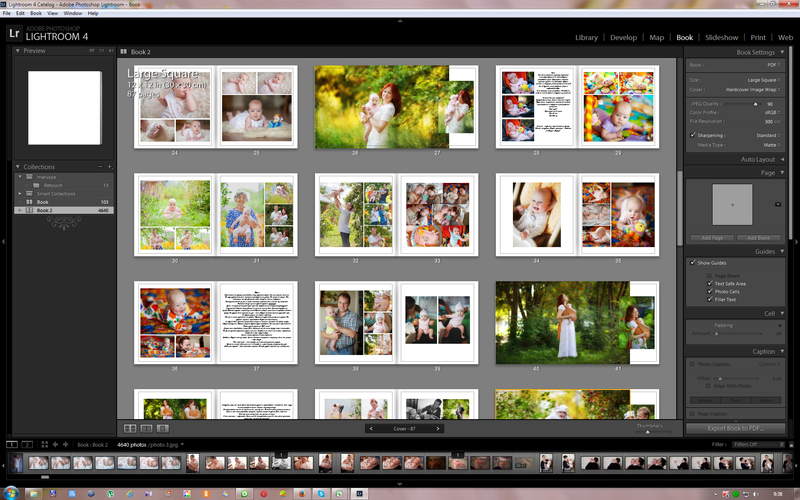Uncheck the Text Safe Area guide
This screenshot has height=500, width=800.
709,284
